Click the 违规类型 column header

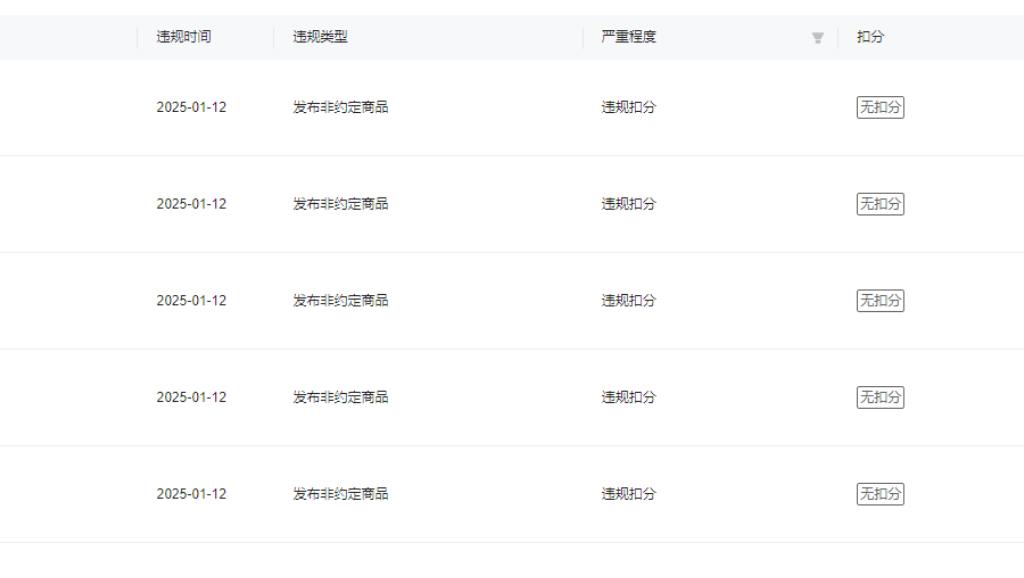320,37
